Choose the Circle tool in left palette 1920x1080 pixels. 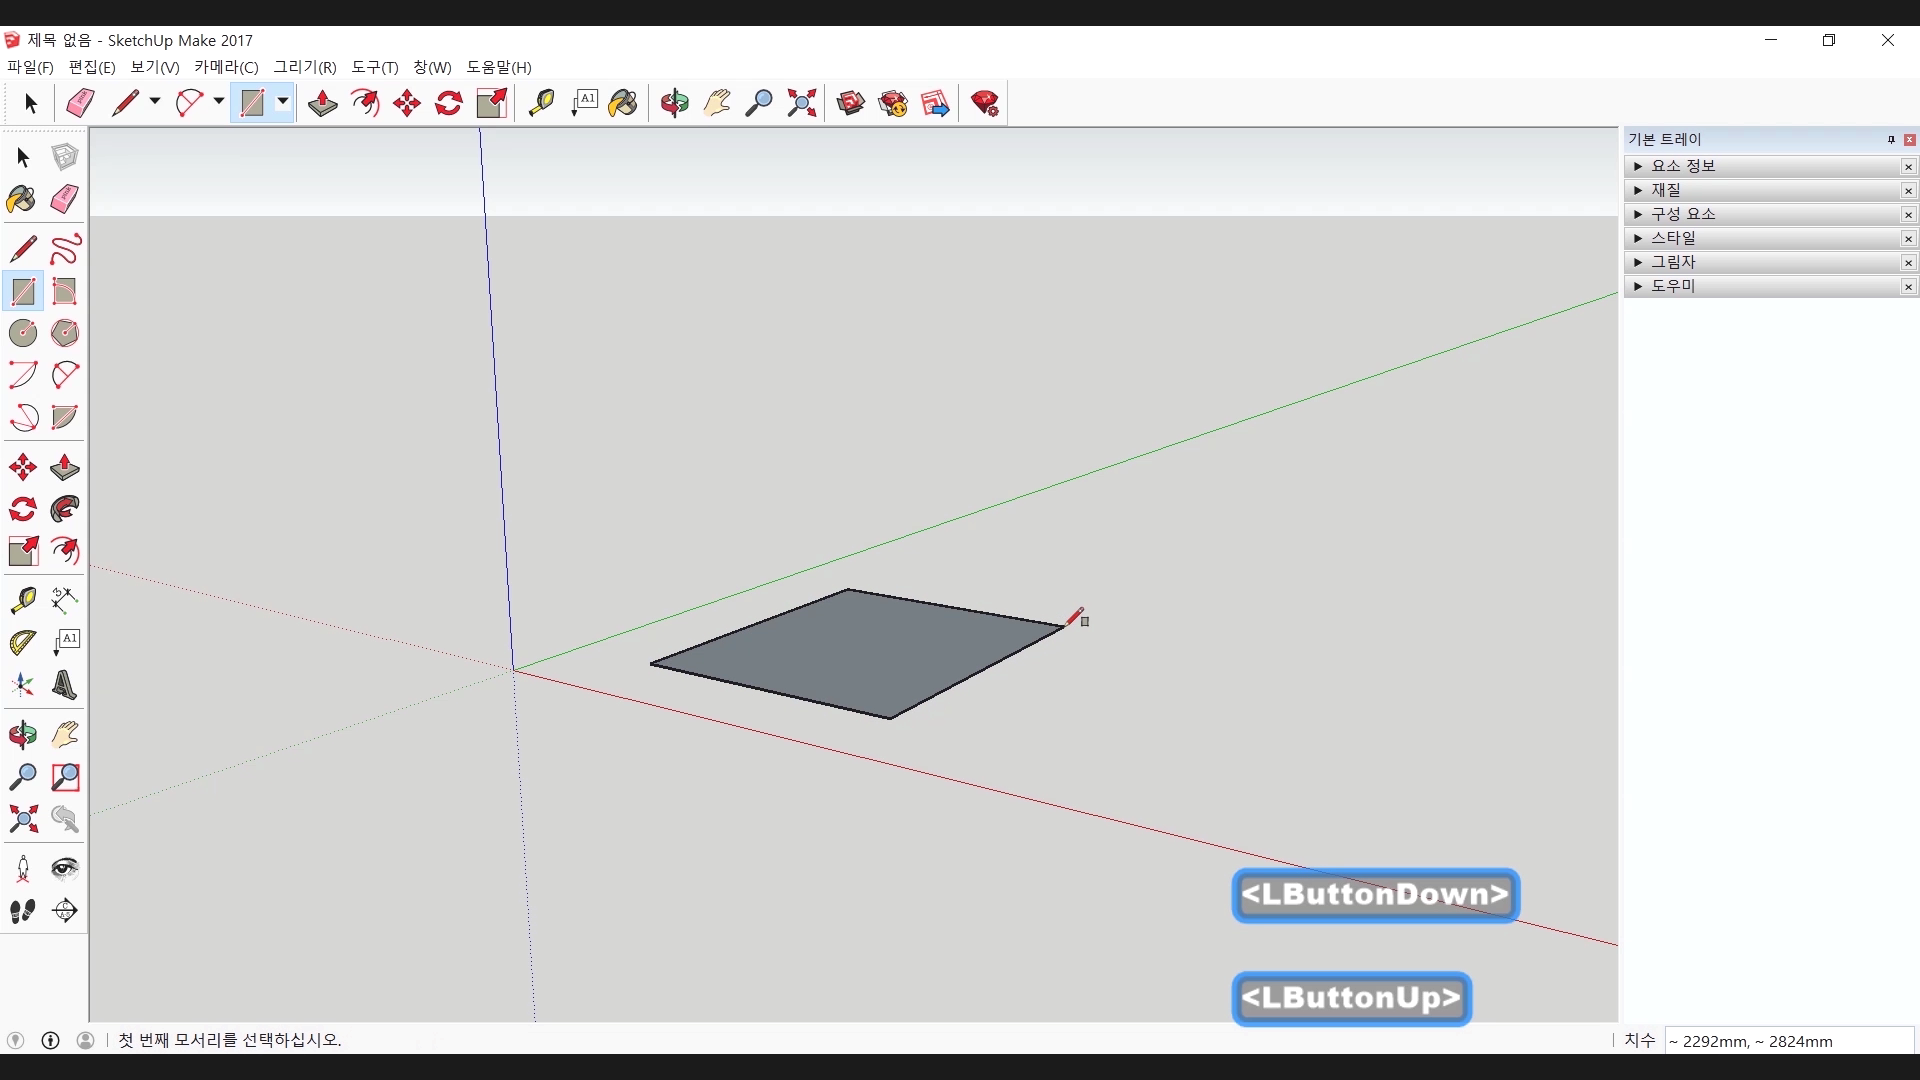[x=23, y=333]
